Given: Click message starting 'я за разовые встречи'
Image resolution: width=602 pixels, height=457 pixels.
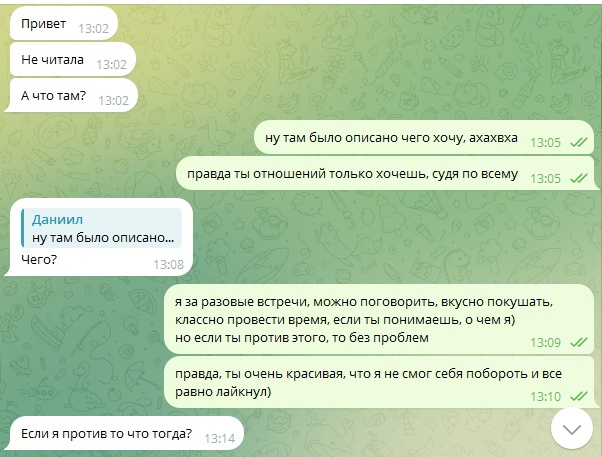Looking at the screenshot, I should [x=379, y=320].
